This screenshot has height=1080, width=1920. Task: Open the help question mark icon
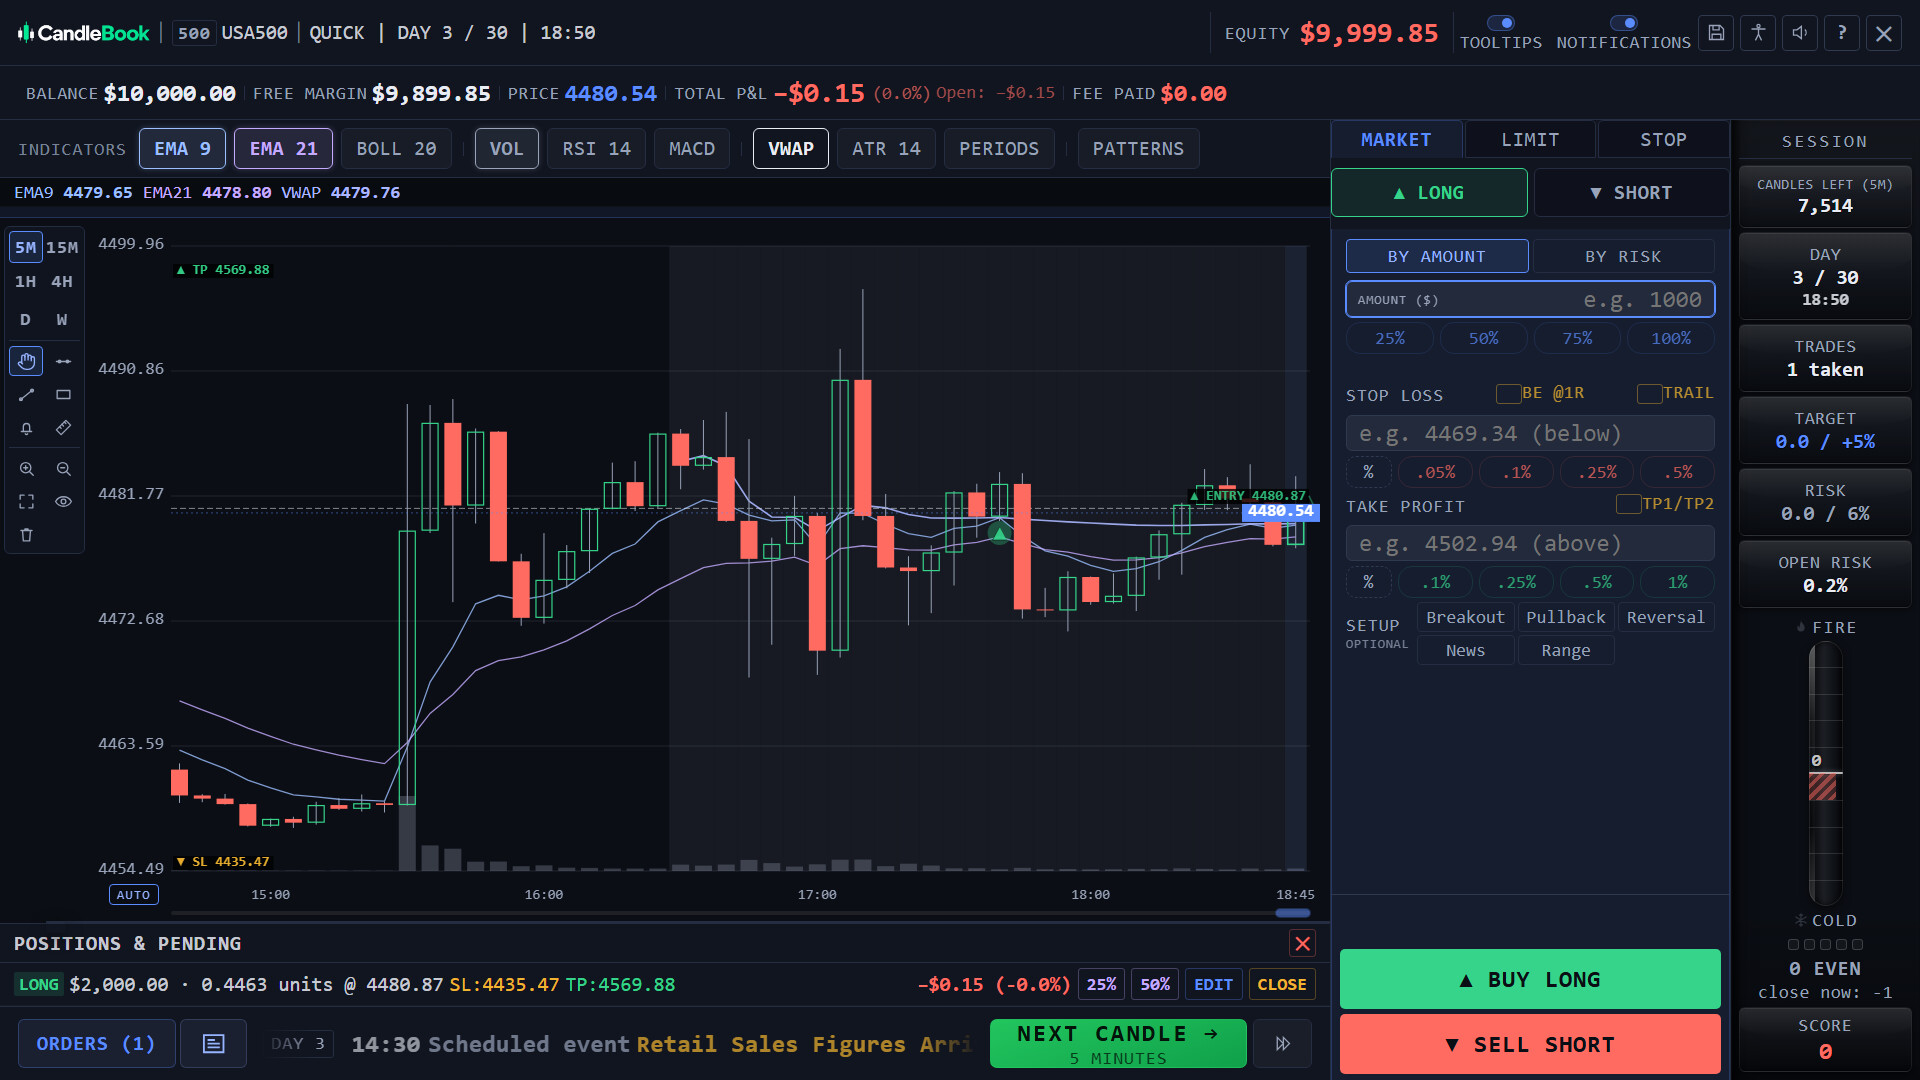point(1842,33)
